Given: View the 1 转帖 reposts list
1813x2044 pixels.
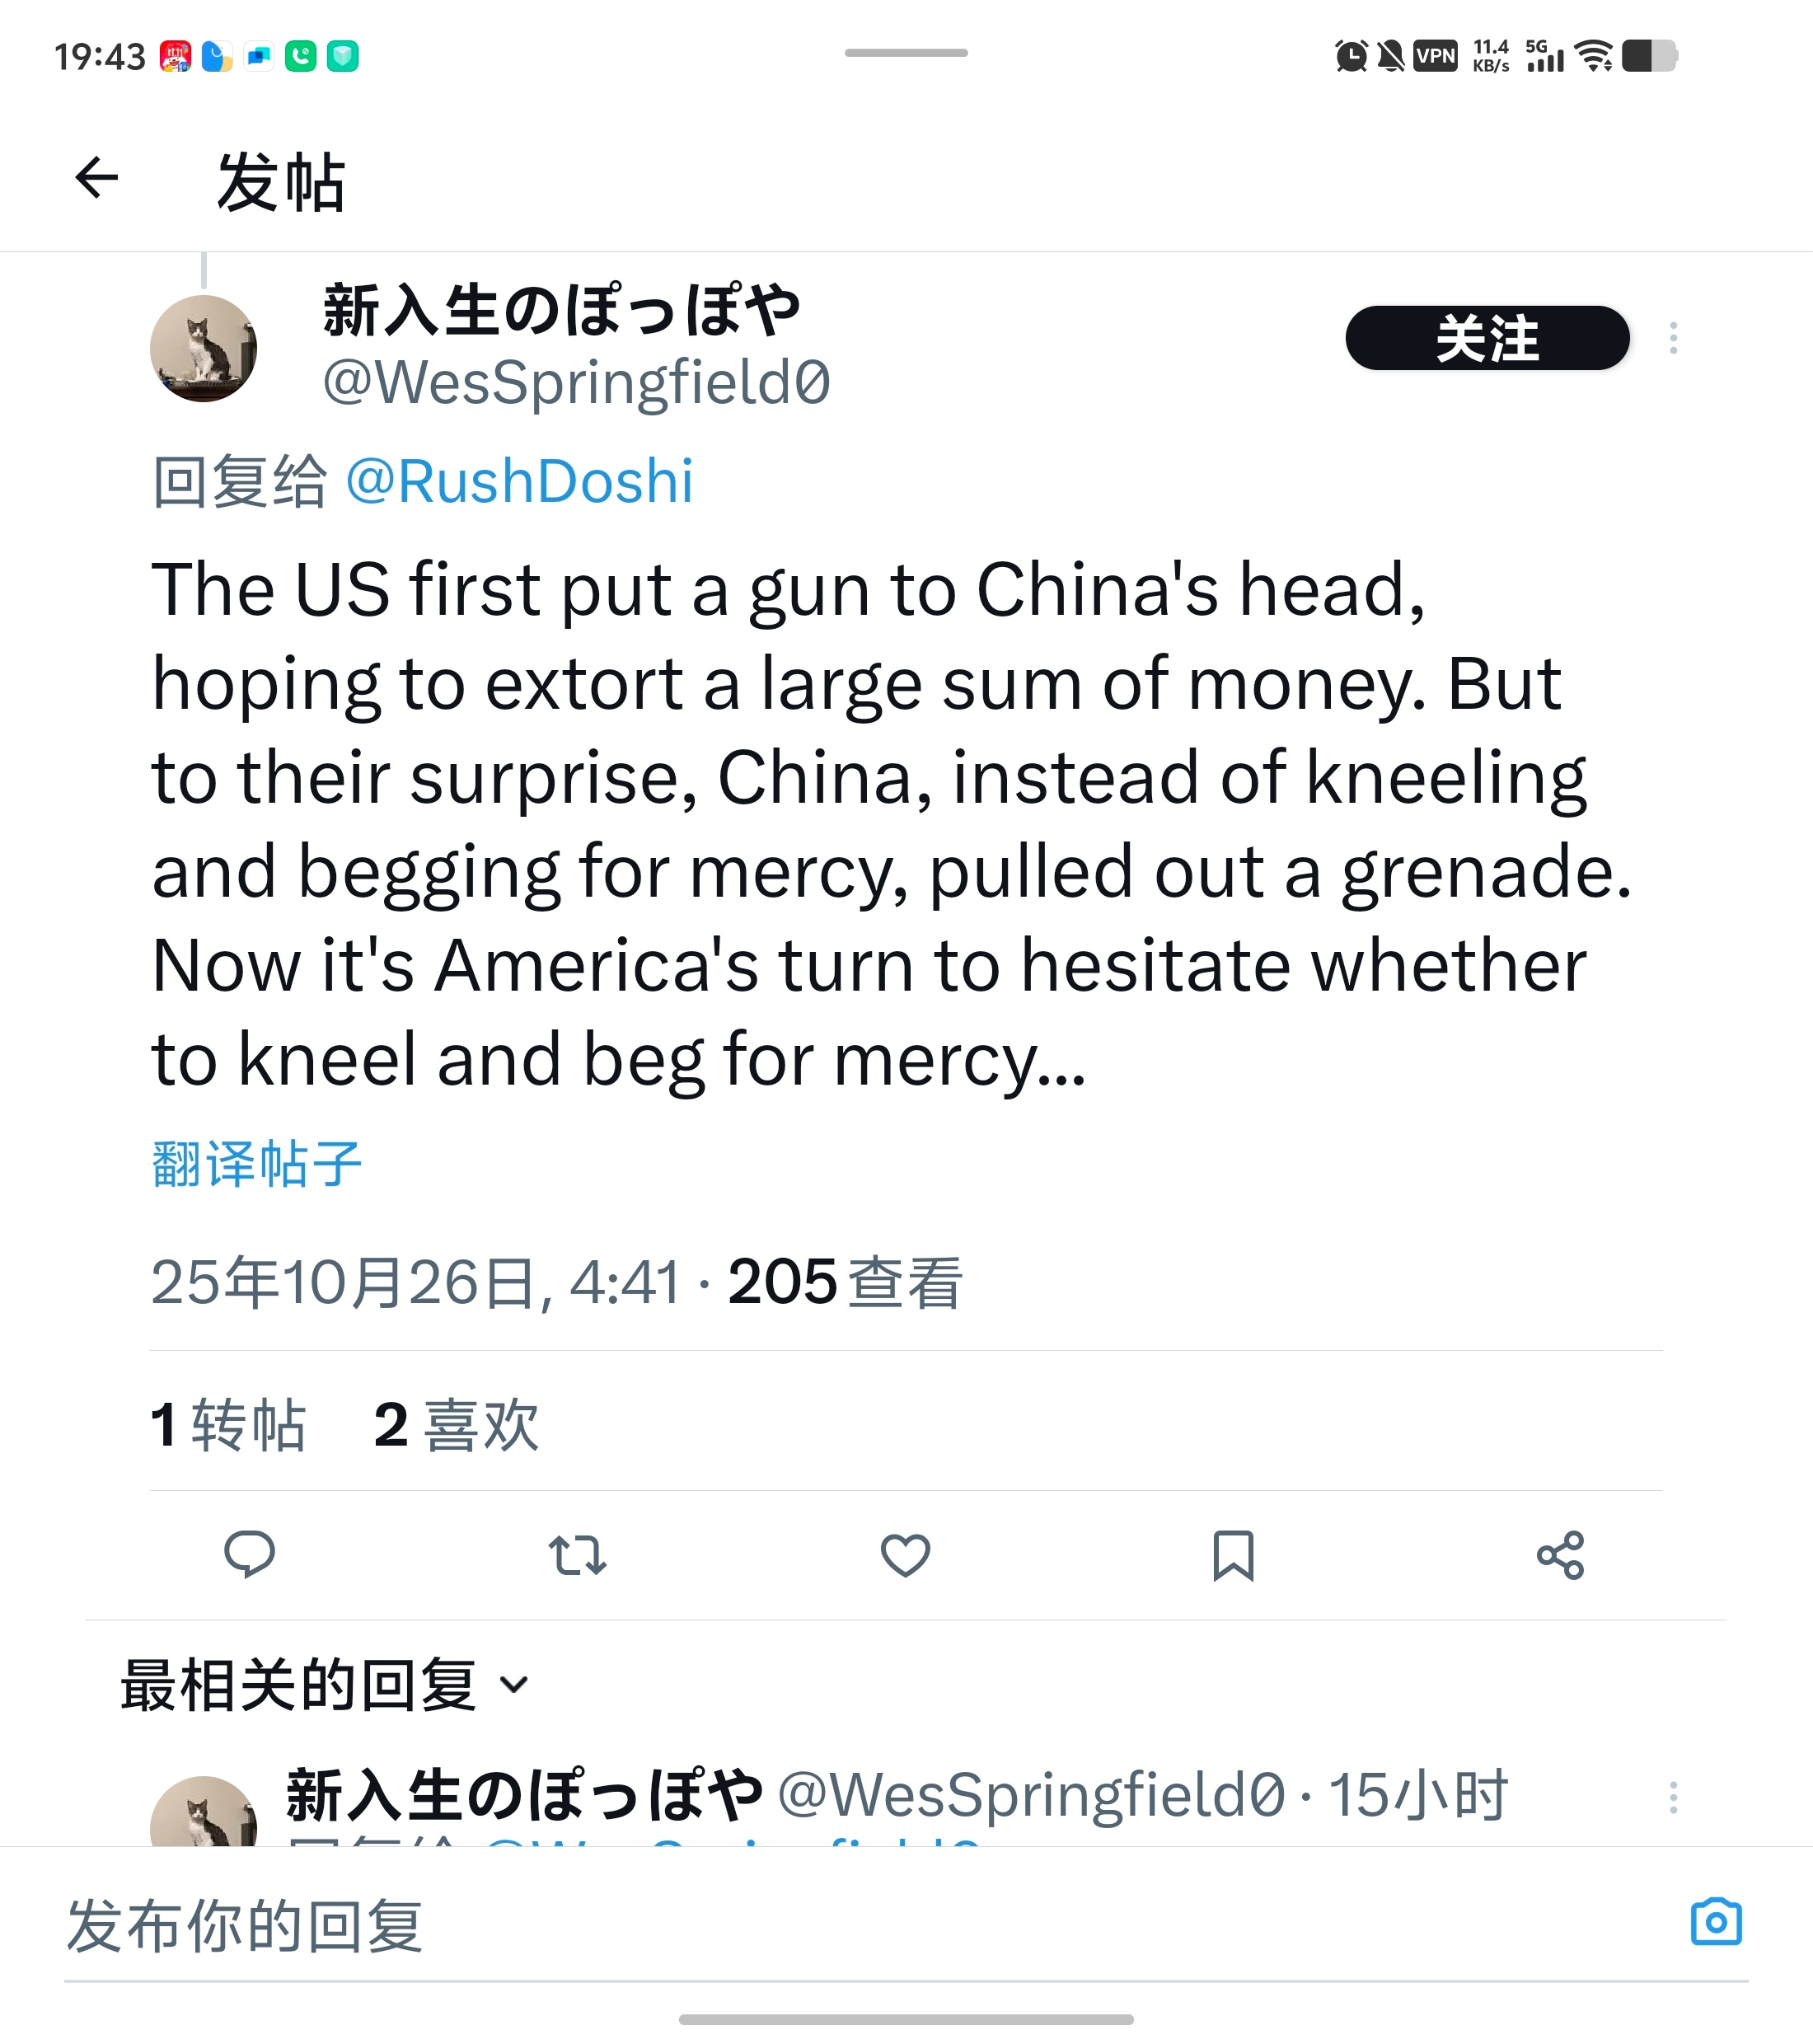Looking at the screenshot, I should pyautogui.click(x=228, y=1424).
